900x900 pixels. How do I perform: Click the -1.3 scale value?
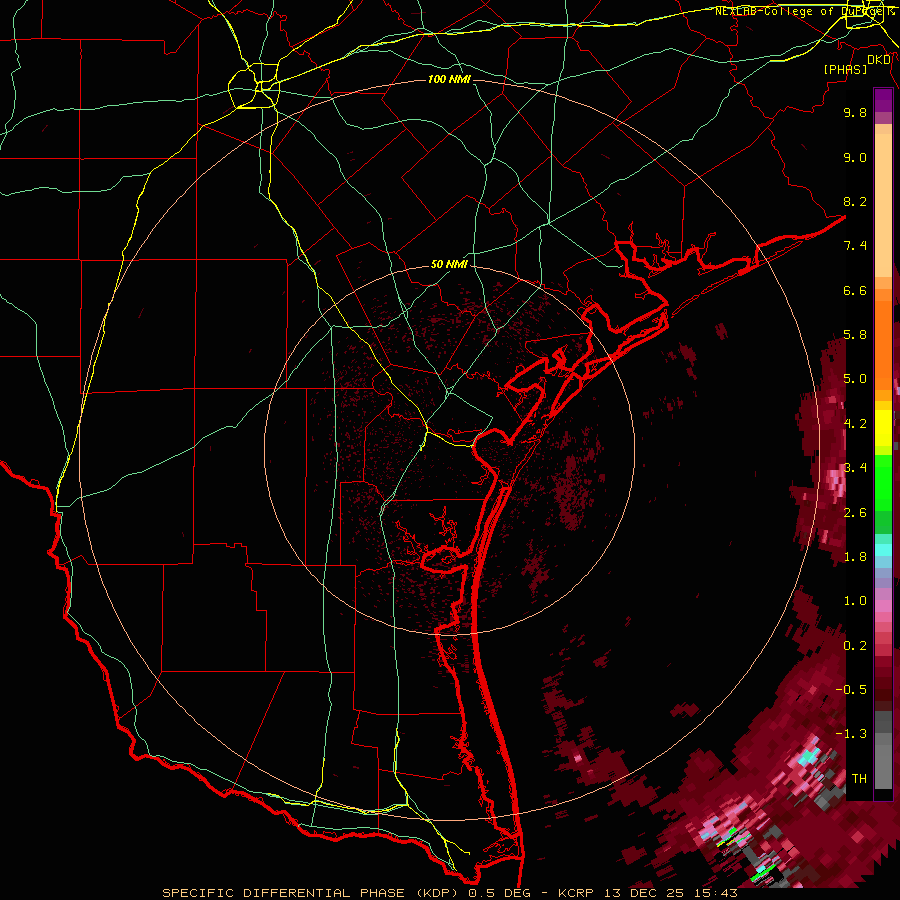(852, 734)
